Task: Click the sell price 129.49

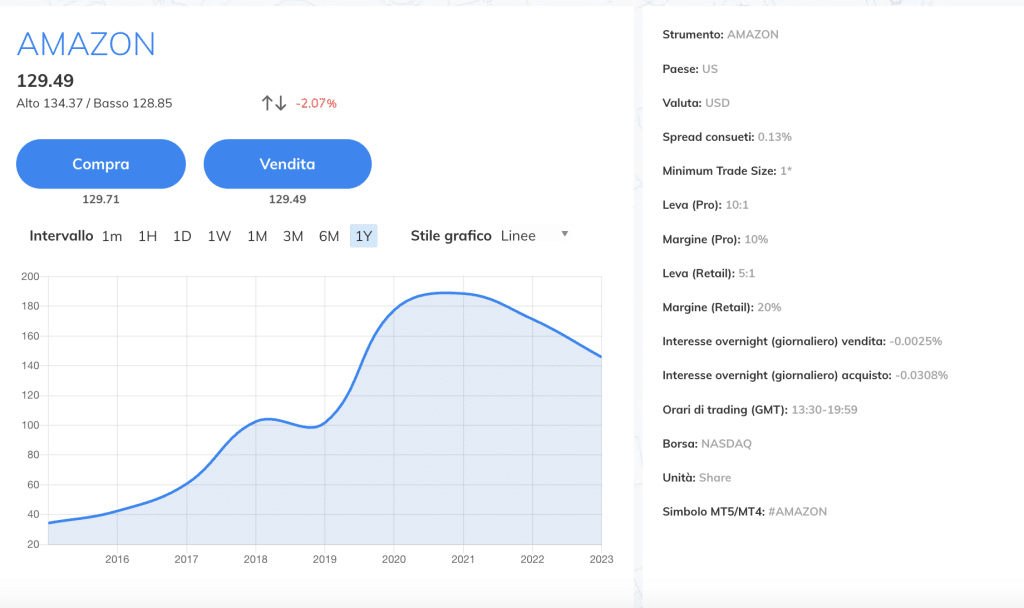Action: point(287,198)
